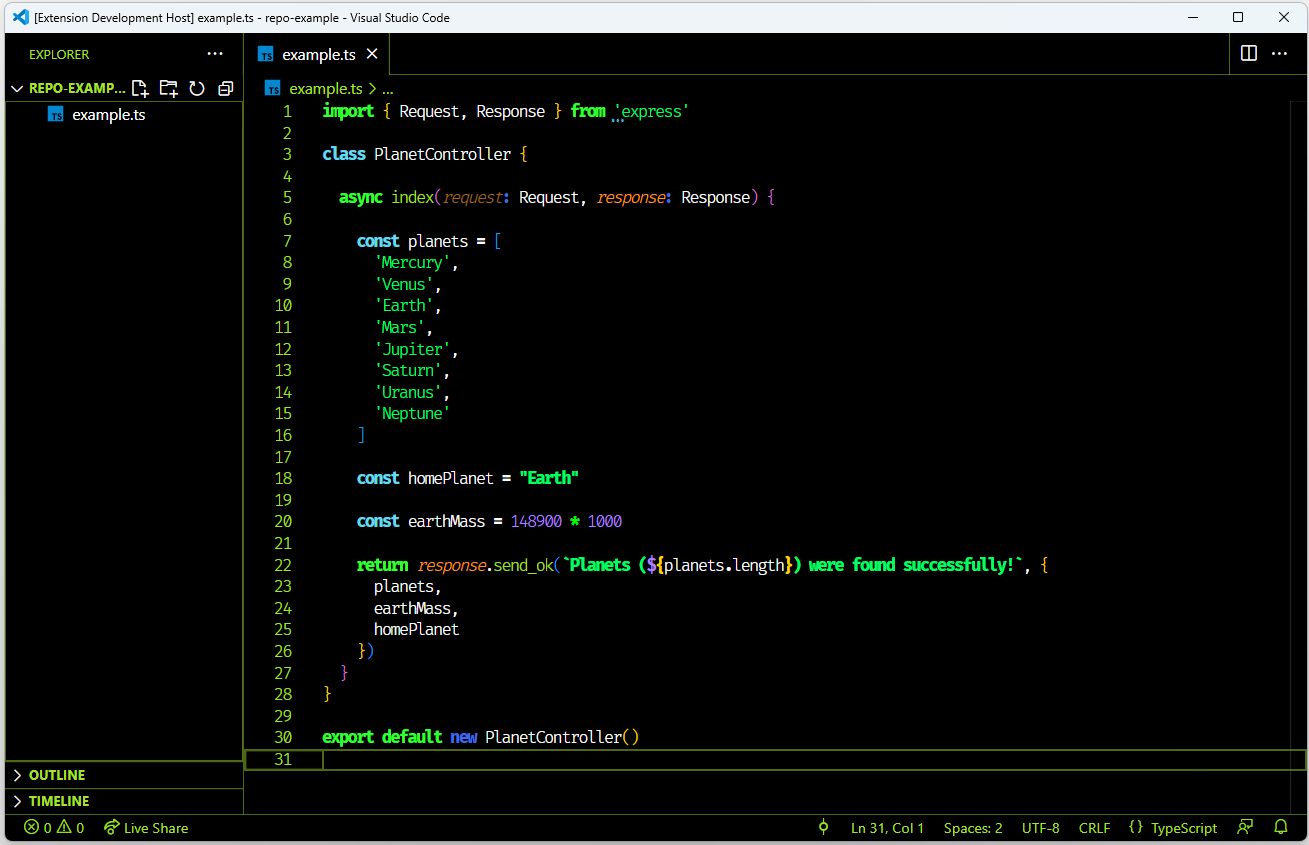Create a new folder in the Explorer
The image size is (1309, 845).
click(x=168, y=88)
